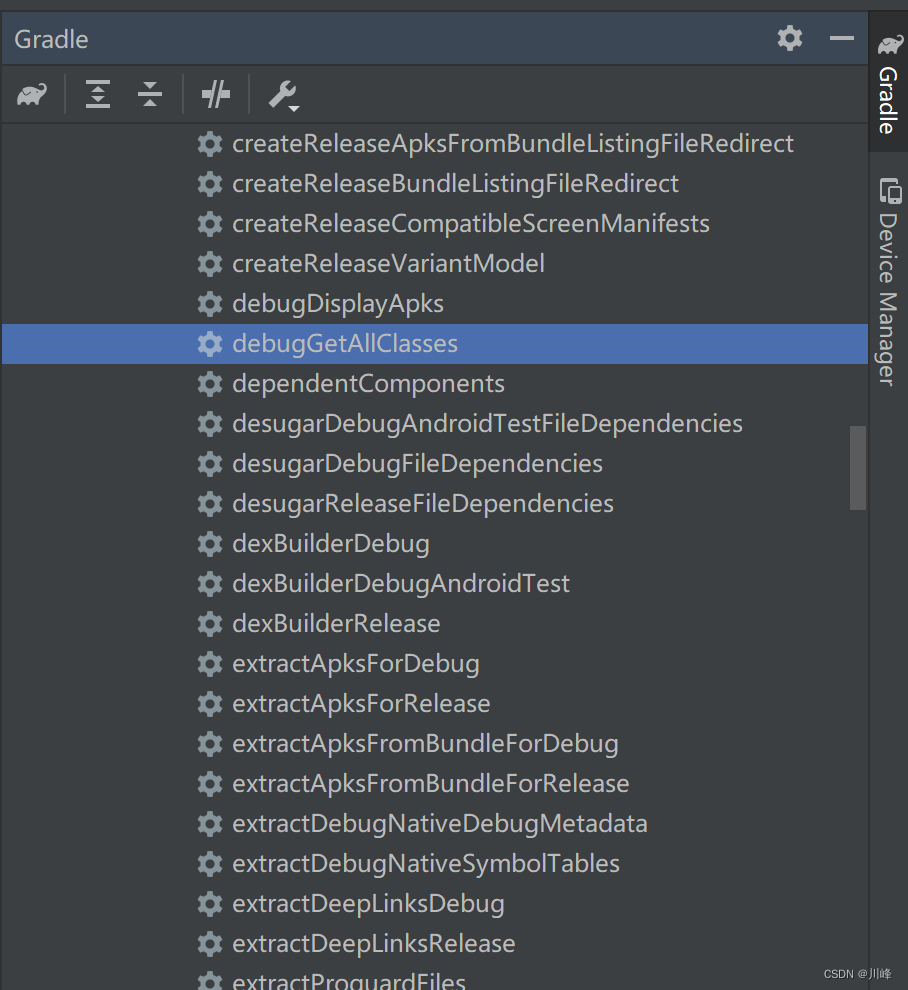Image resolution: width=908 pixels, height=990 pixels.
Task: Open the Gradle panel options gear menu
Action: coord(789,38)
